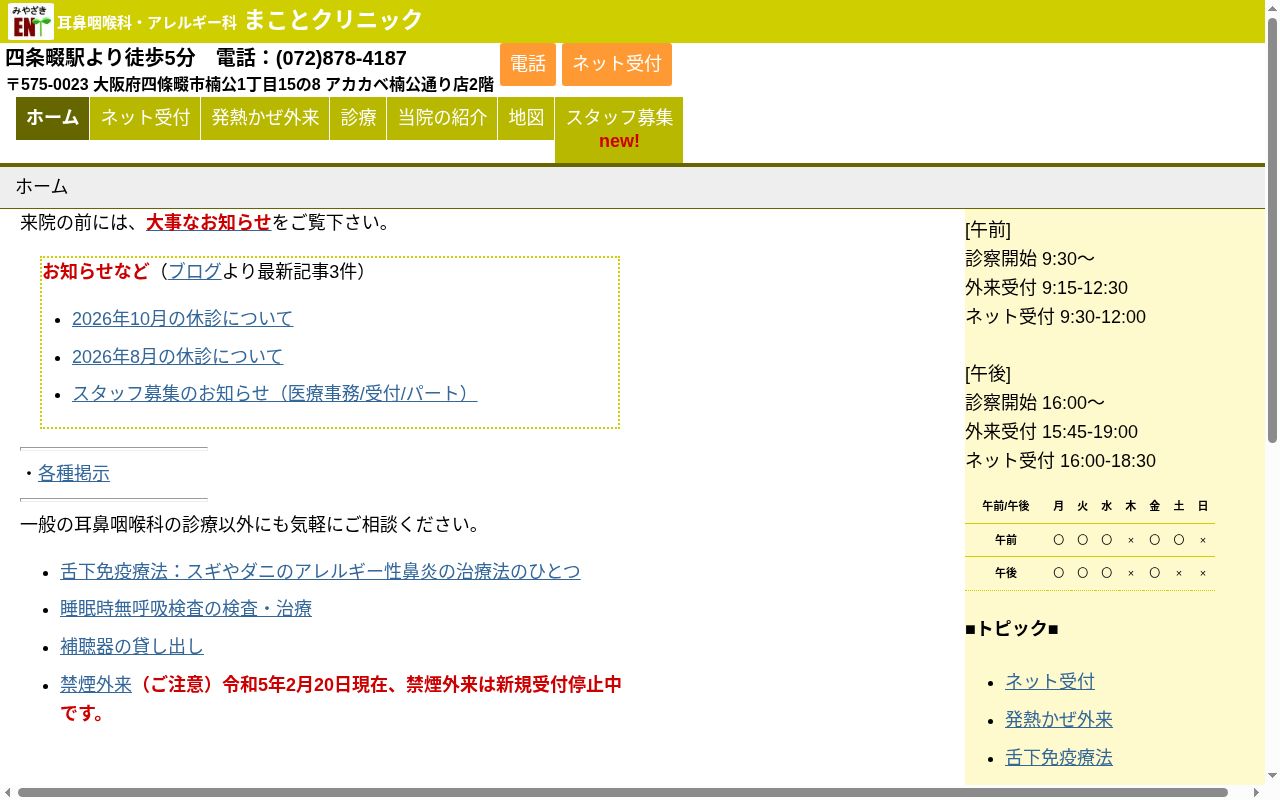The height and width of the screenshot is (800, 1280).
Task: Click the scroll down arrow
Action: [x=1272, y=776]
